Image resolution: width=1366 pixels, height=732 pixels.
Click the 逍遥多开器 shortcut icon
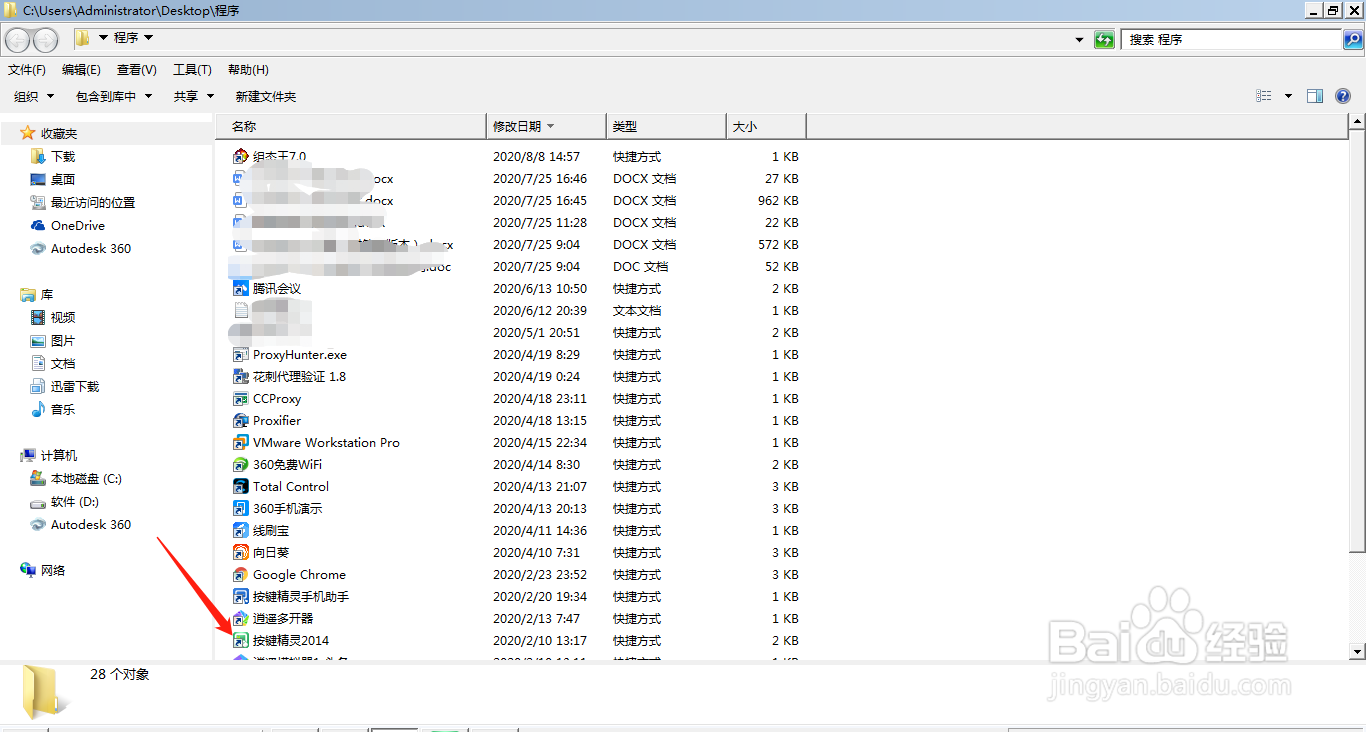coord(240,618)
